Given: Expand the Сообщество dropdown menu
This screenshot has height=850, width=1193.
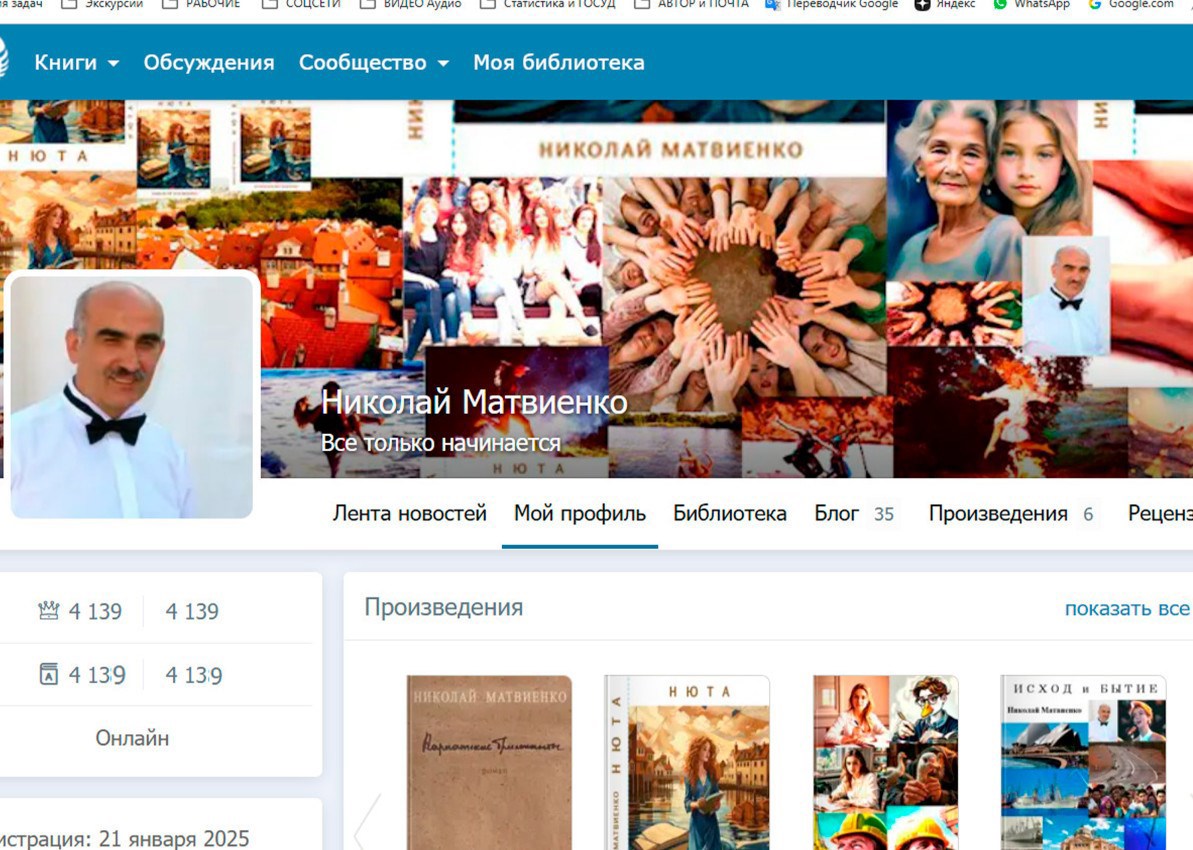Looking at the screenshot, I should pyautogui.click(x=374, y=62).
